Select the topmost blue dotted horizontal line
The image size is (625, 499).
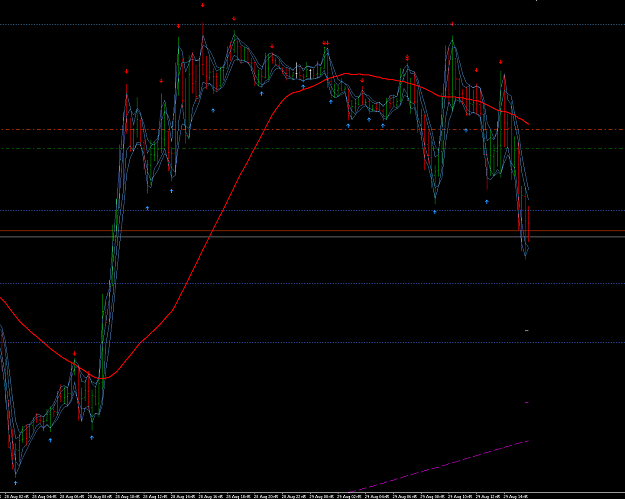click(312, 25)
